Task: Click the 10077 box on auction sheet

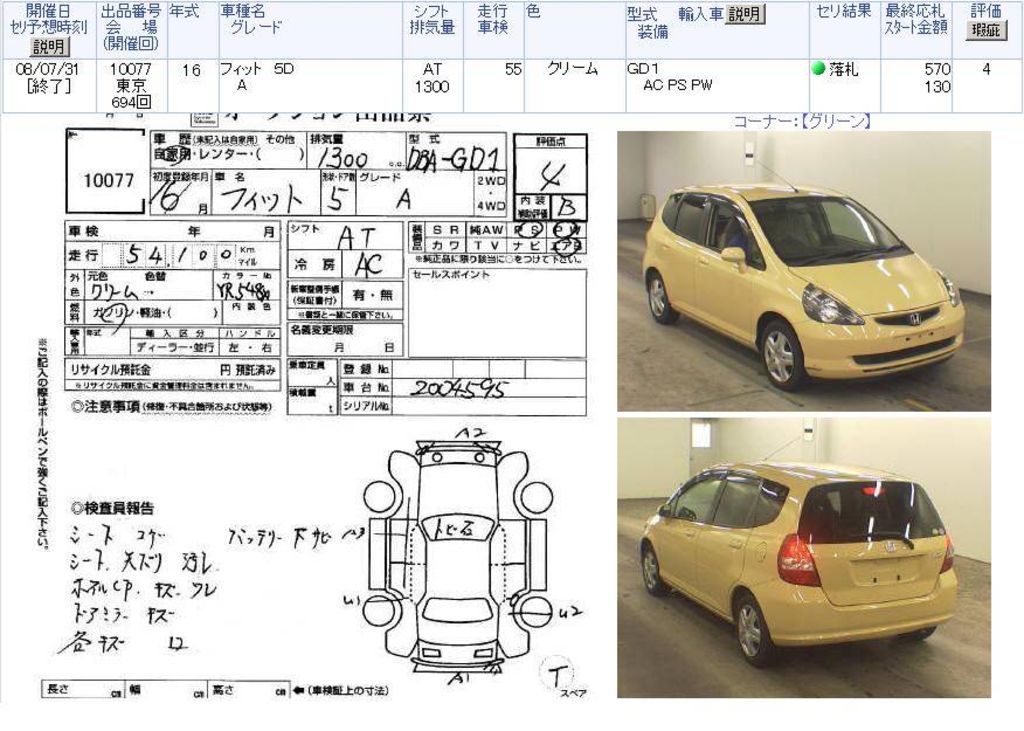Action: 107,180
